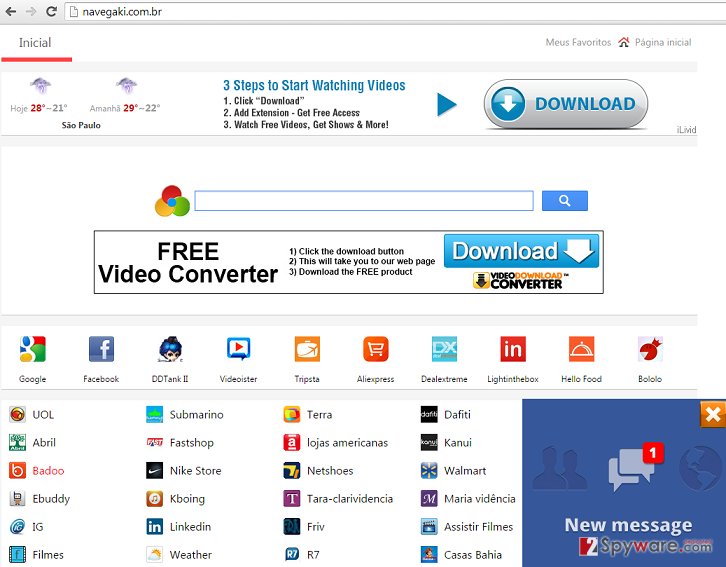Click the magnifier search button
Screen dimensions: 726x567
point(564,200)
